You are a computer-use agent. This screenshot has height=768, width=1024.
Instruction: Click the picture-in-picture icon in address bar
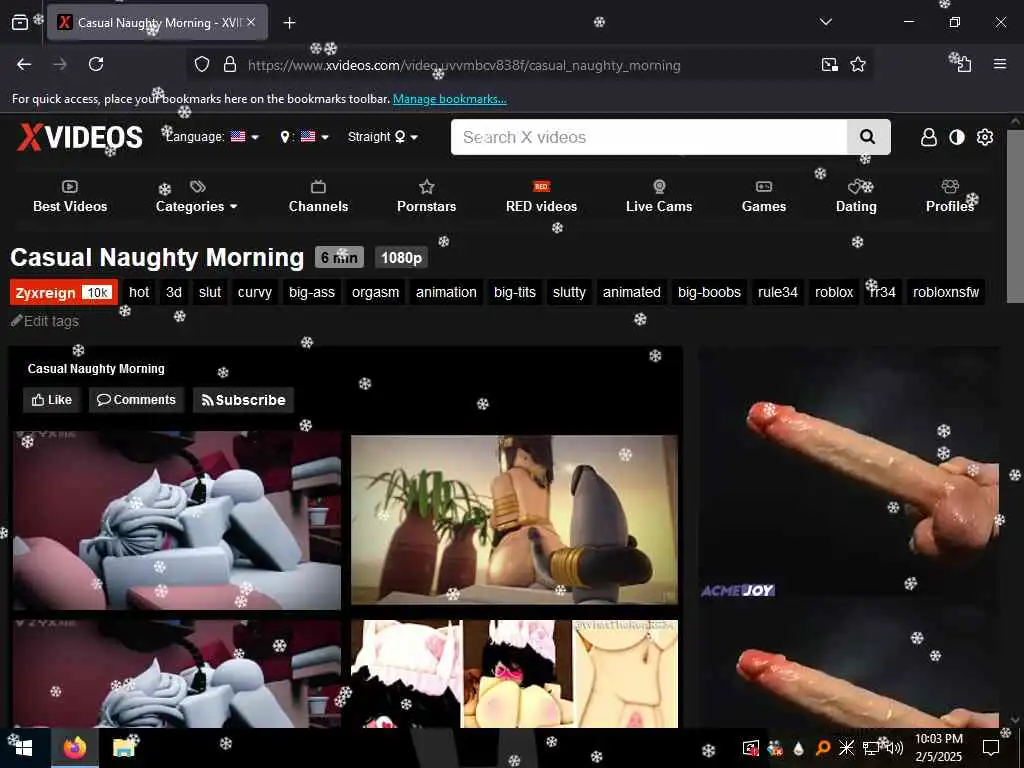[829, 65]
